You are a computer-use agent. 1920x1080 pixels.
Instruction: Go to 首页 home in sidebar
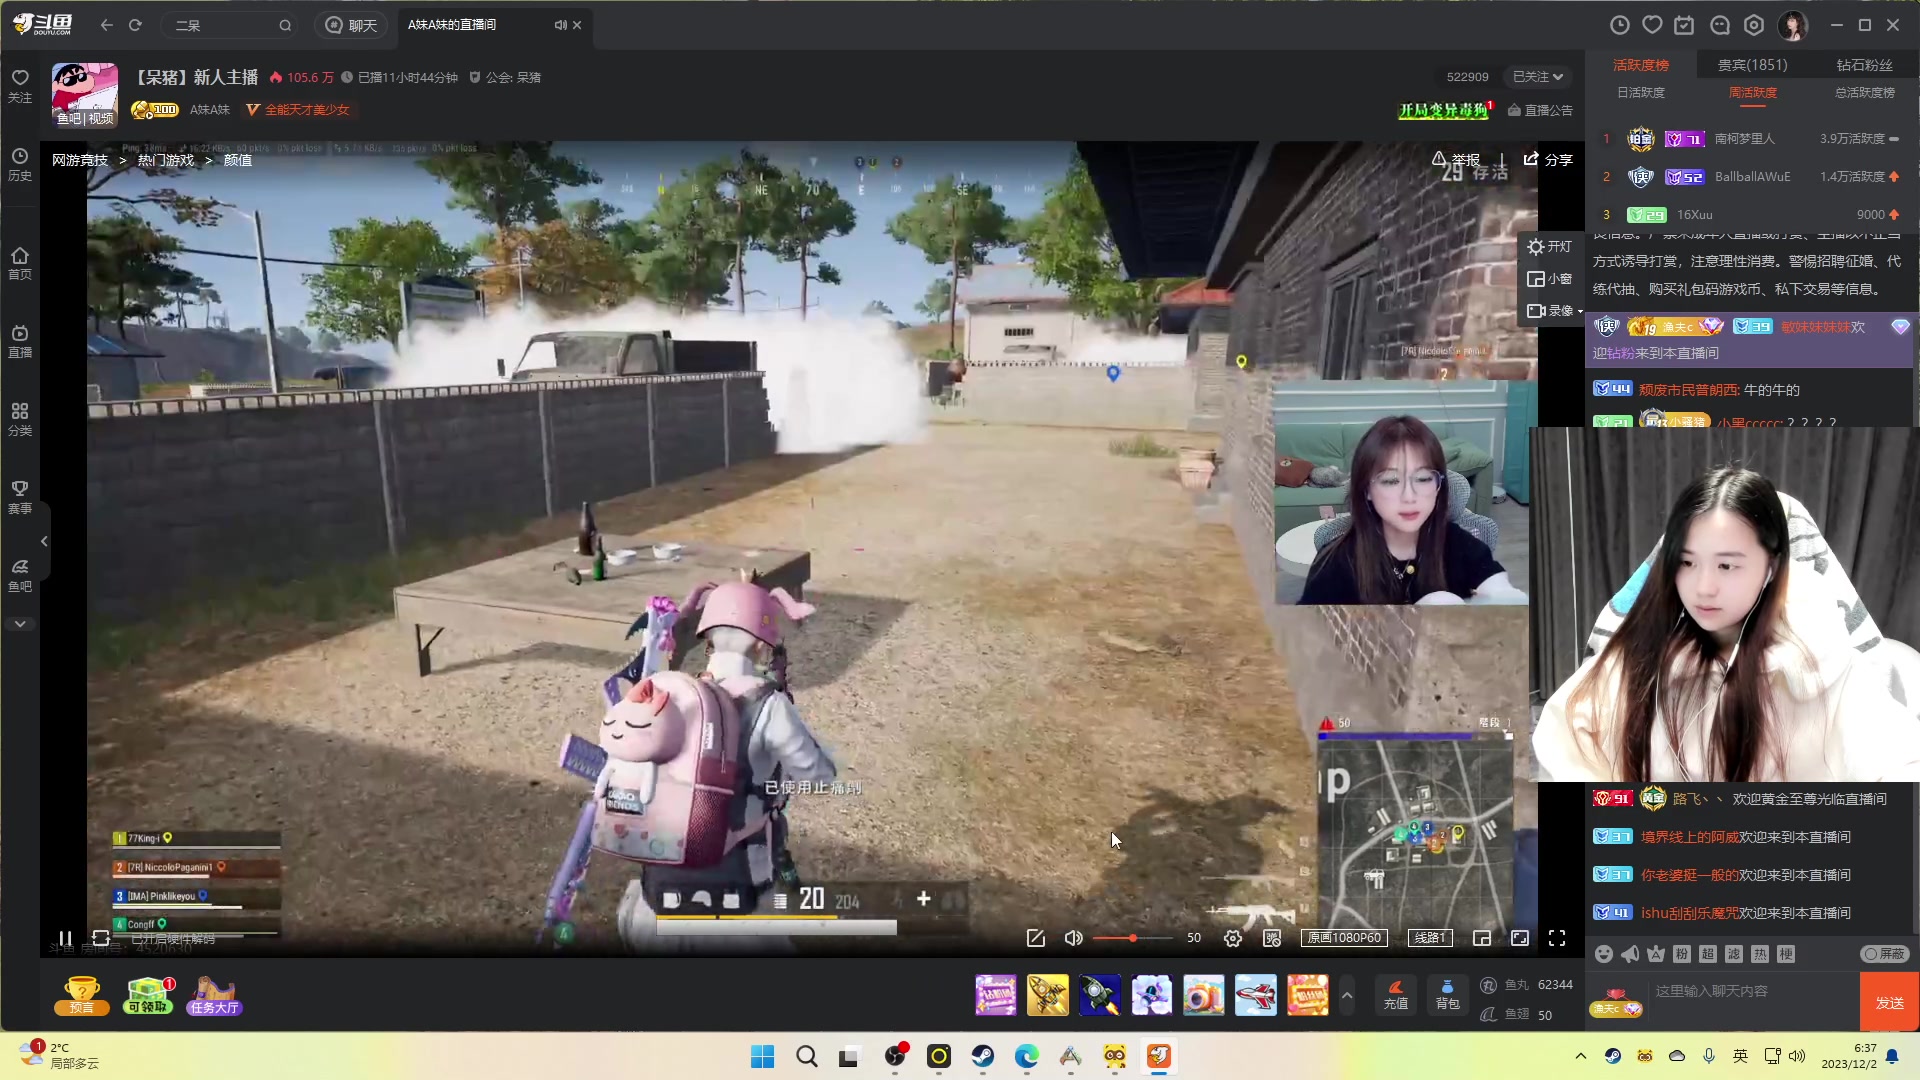[x=20, y=264]
